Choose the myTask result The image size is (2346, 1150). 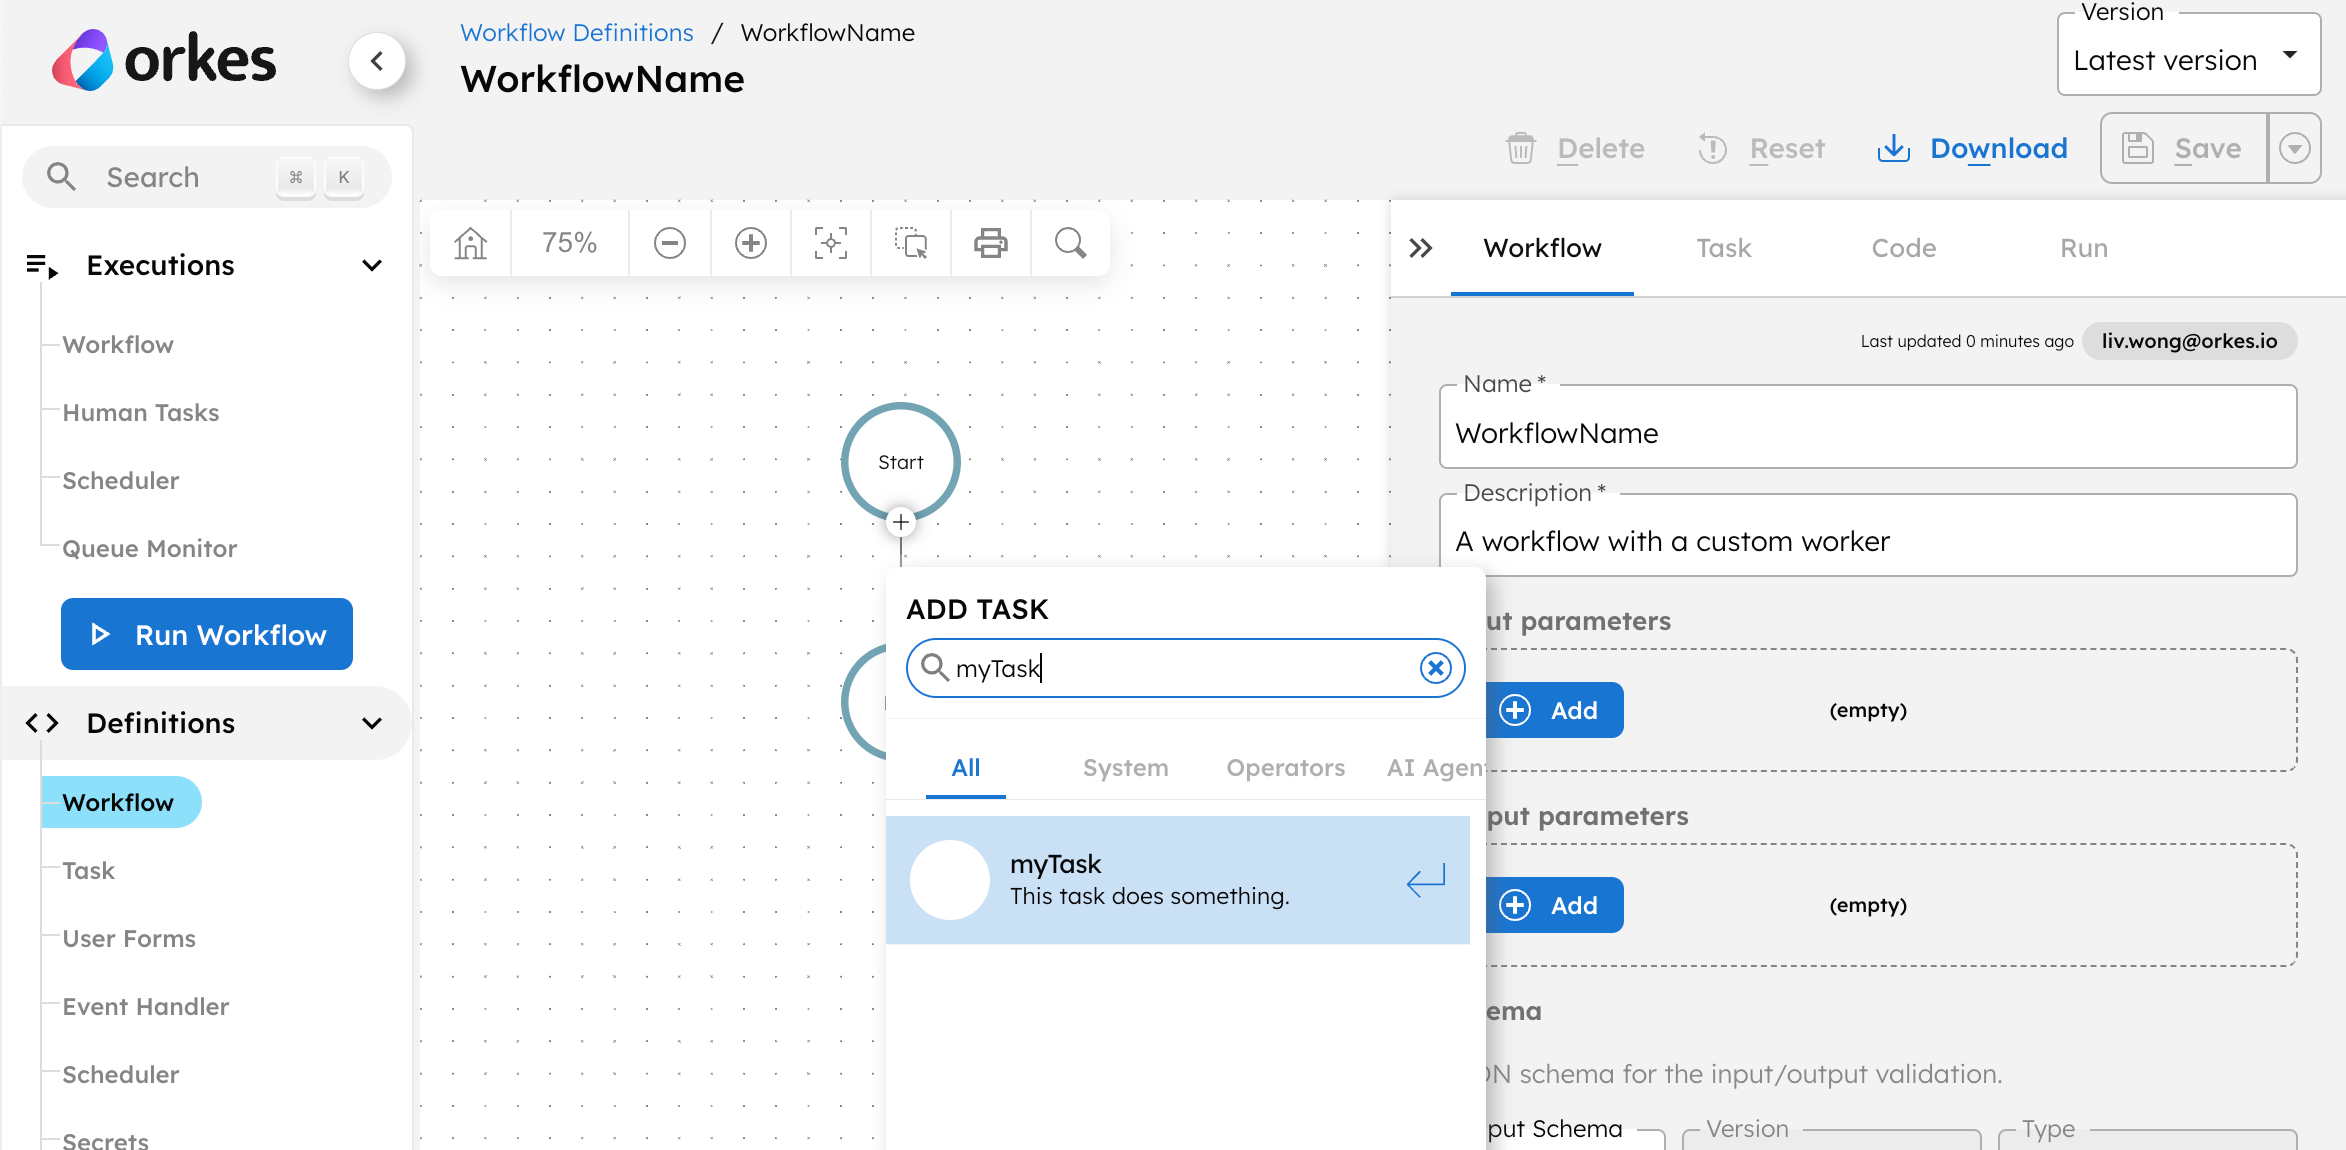point(1178,880)
